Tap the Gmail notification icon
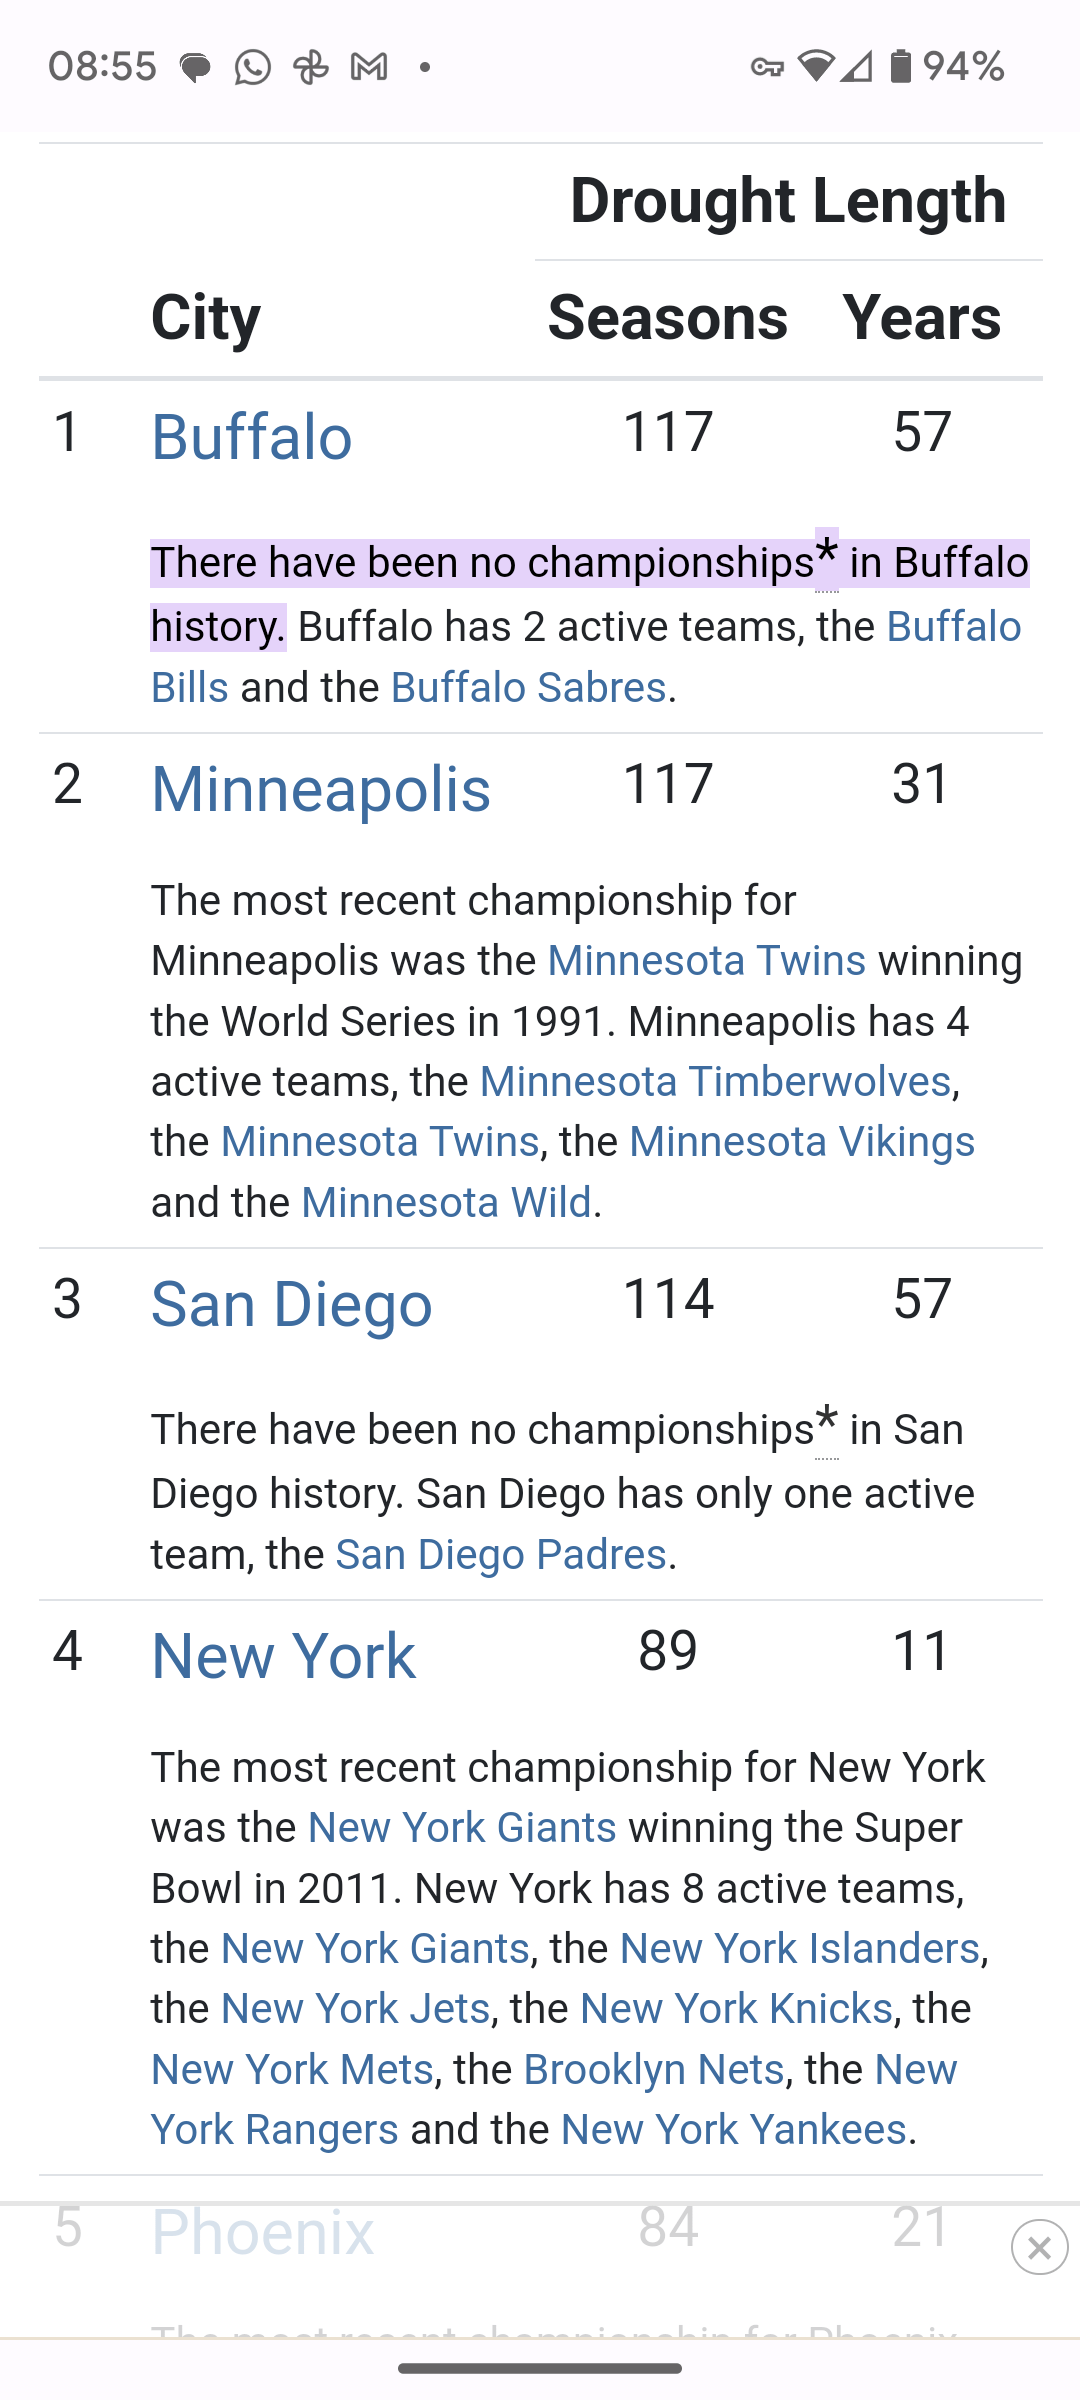1080x2400 pixels. coord(369,68)
